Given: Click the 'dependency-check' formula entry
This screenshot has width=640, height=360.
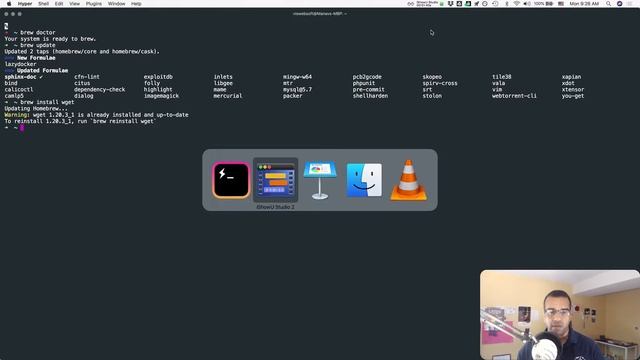Looking at the screenshot, I should (x=100, y=89).
